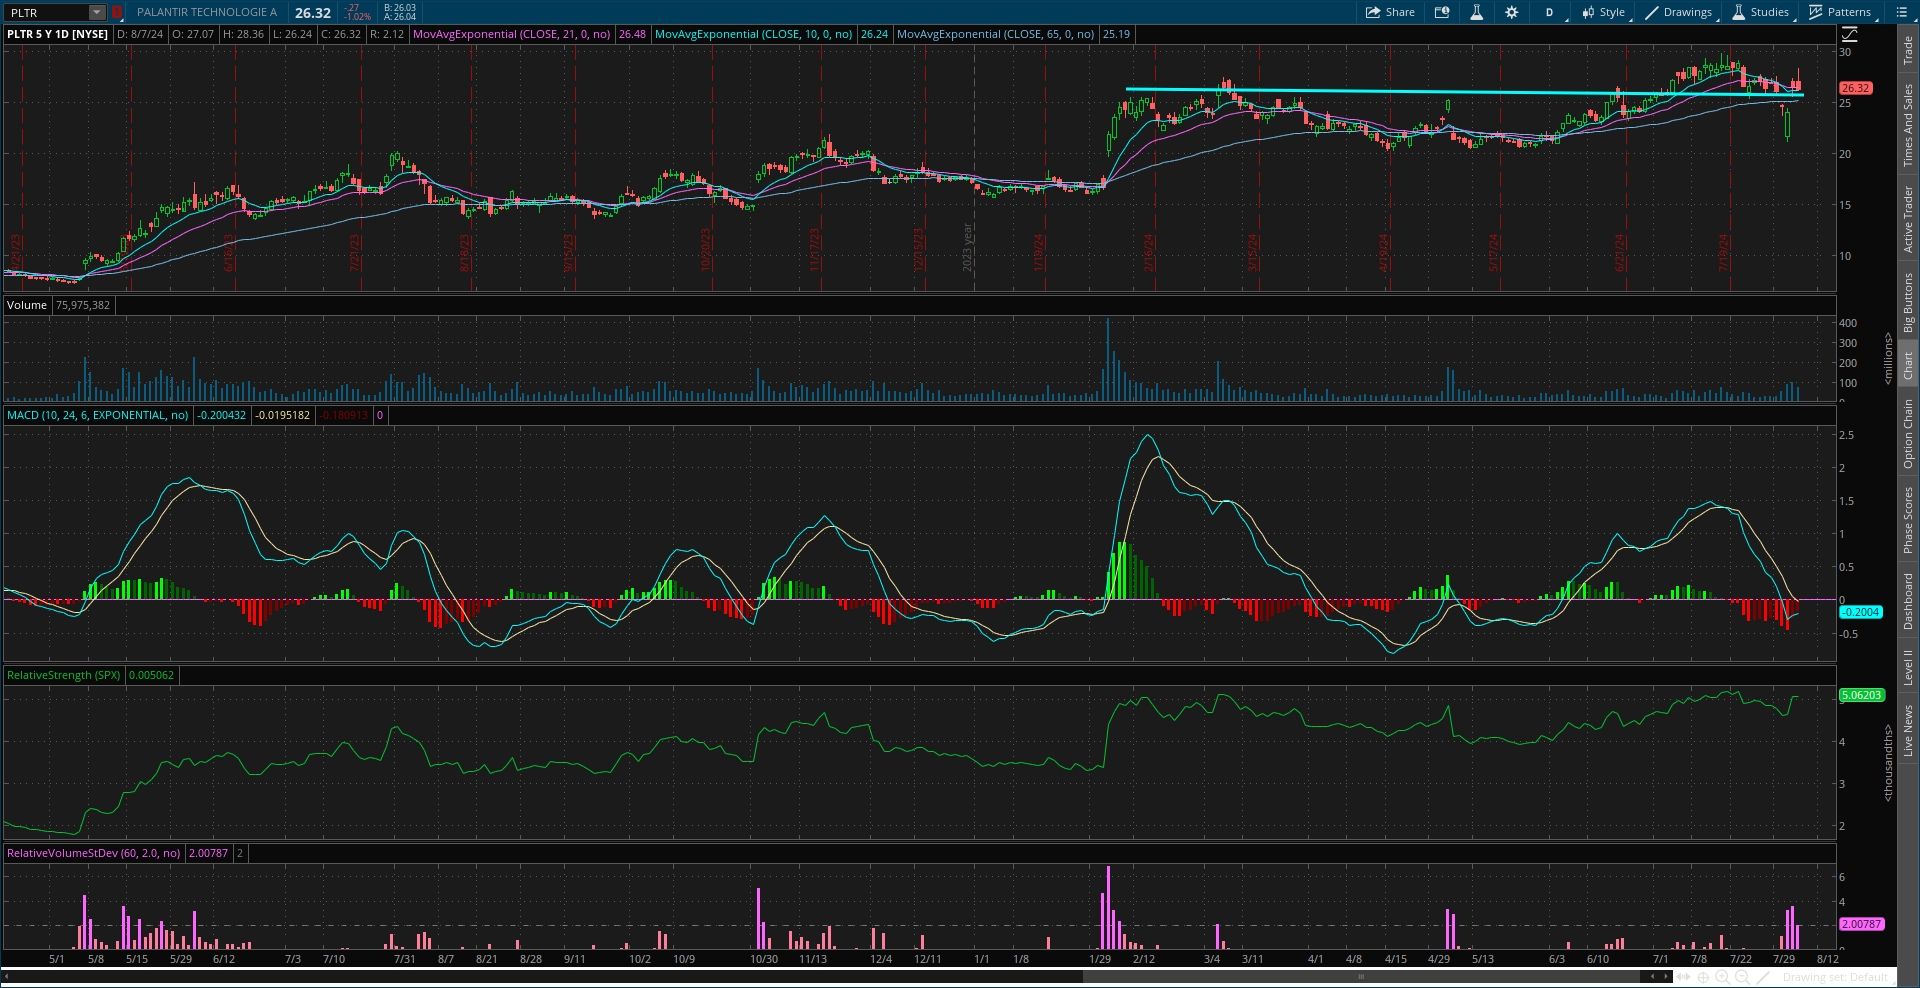Open the Patterns dropdown menu
Screen dimensions: 1920x988
pos(1841,13)
